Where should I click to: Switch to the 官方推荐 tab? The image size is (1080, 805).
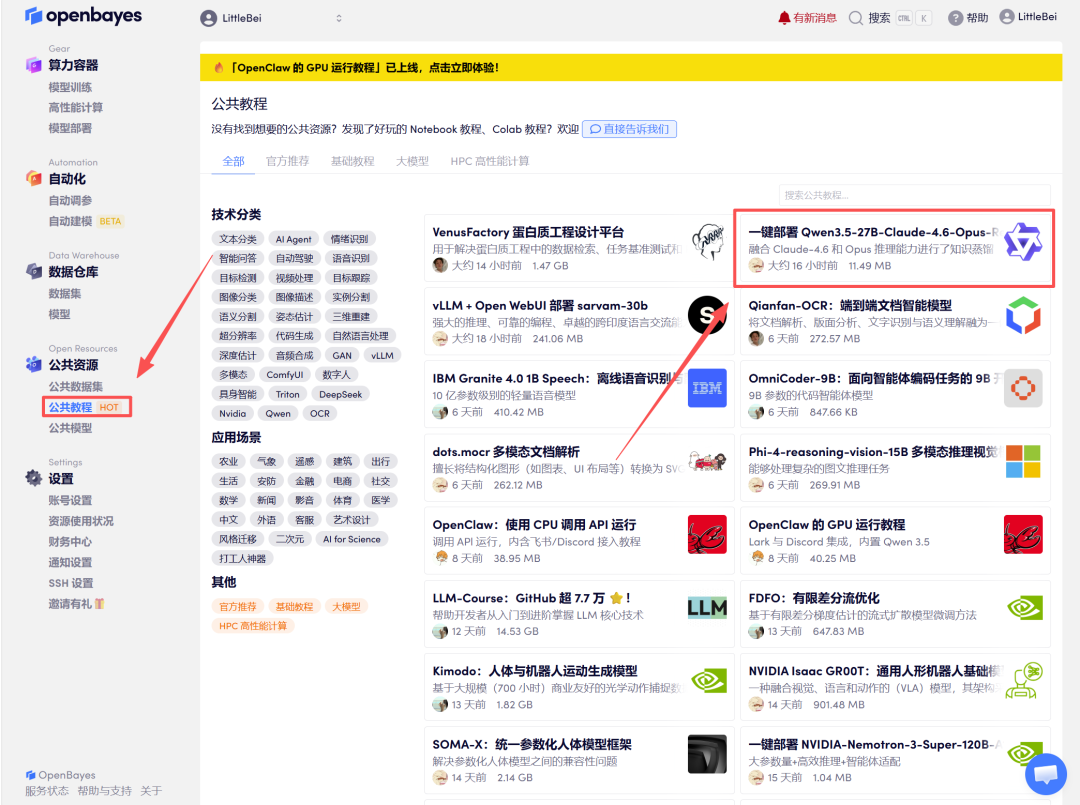(x=287, y=161)
